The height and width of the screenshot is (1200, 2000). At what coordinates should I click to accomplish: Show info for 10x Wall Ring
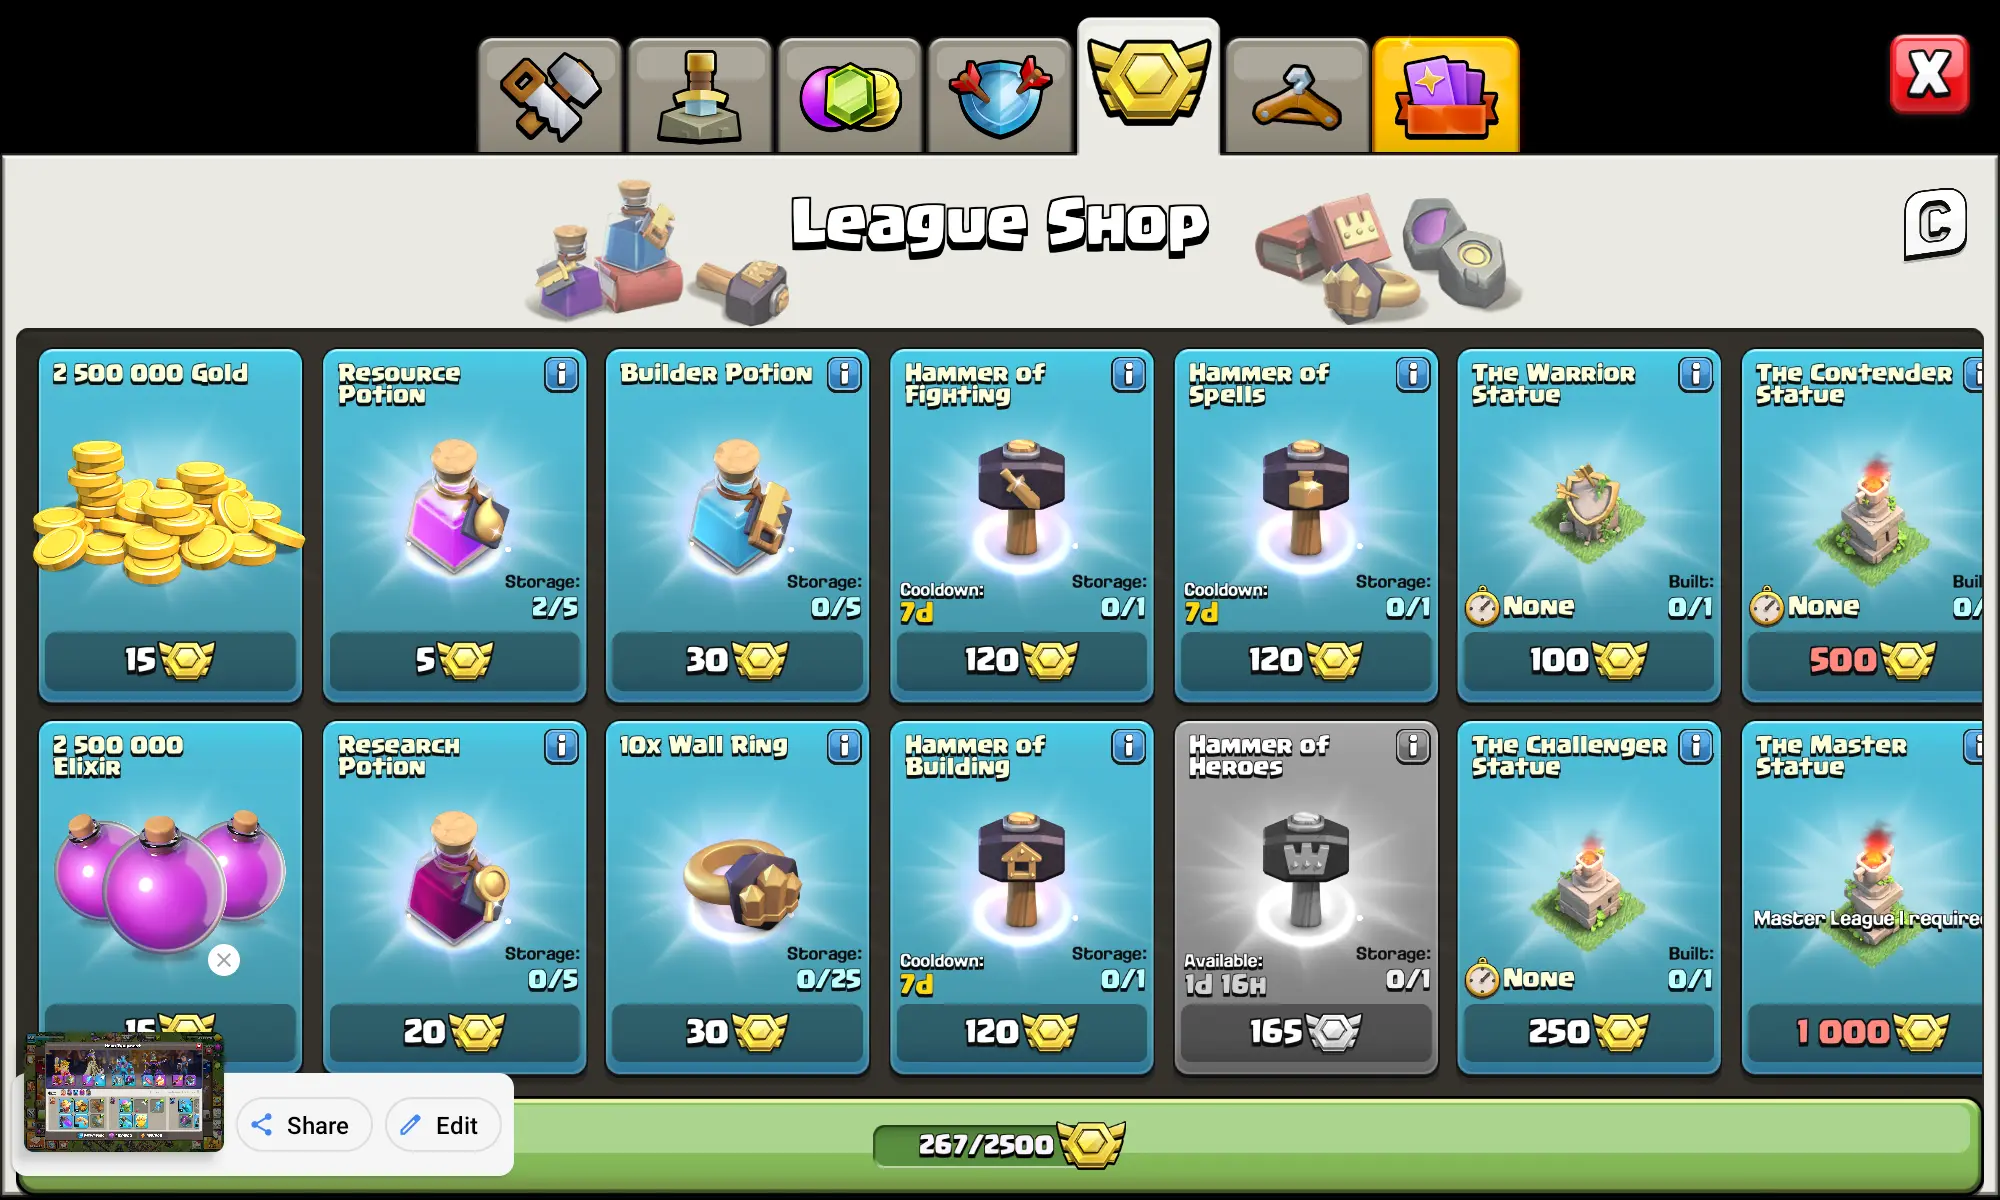(844, 746)
